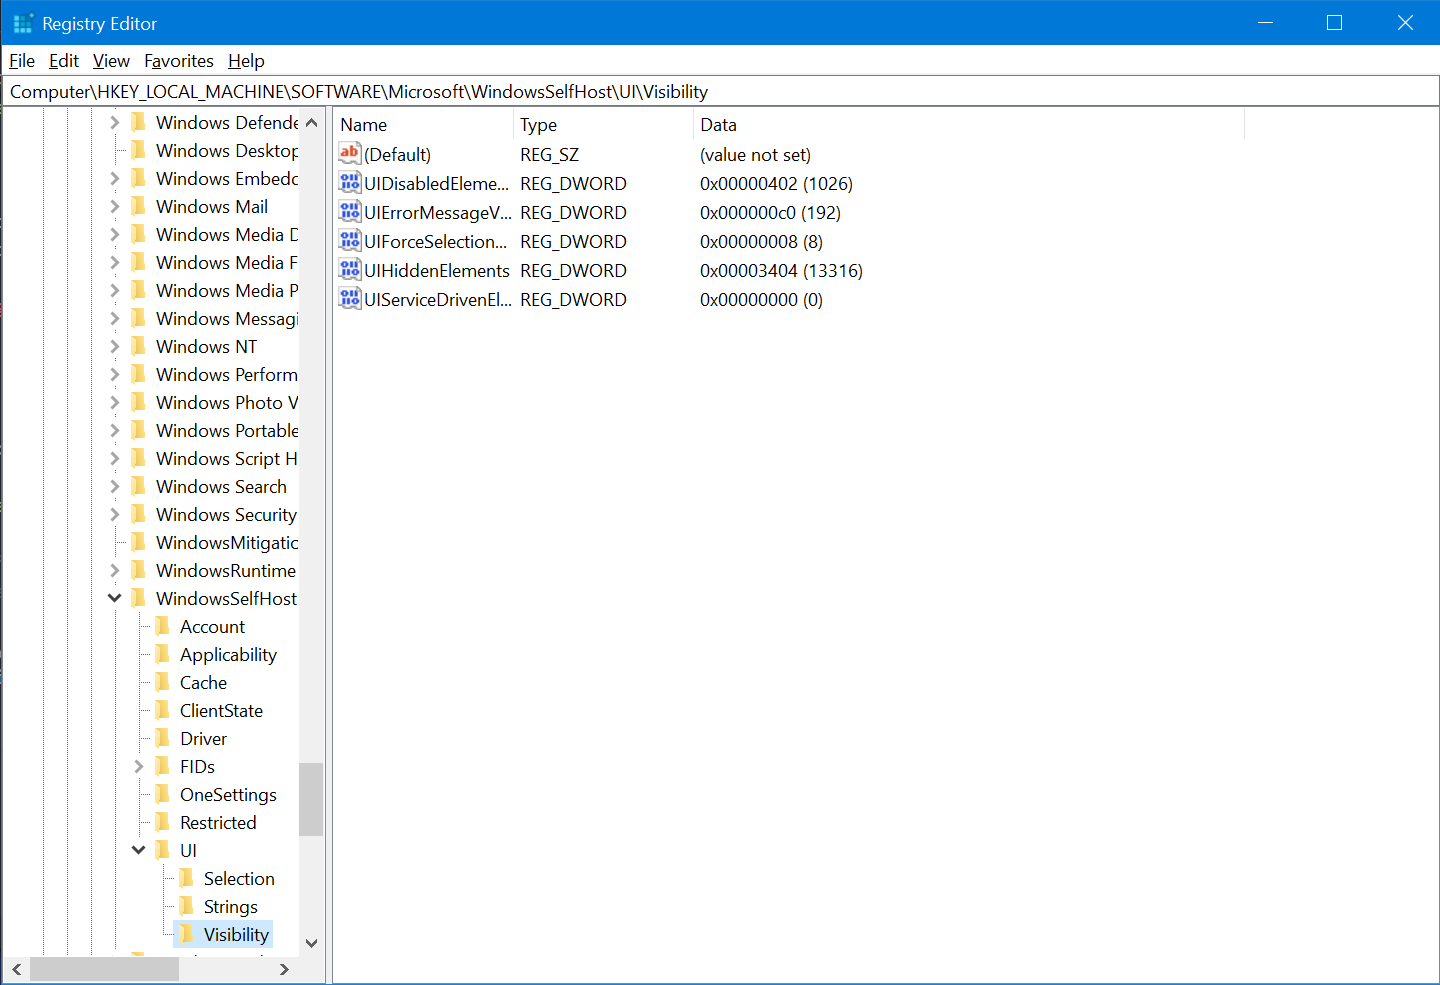Open the Edit menu
Image resolution: width=1440 pixels, height=985 pixels.
pos(63,61)
